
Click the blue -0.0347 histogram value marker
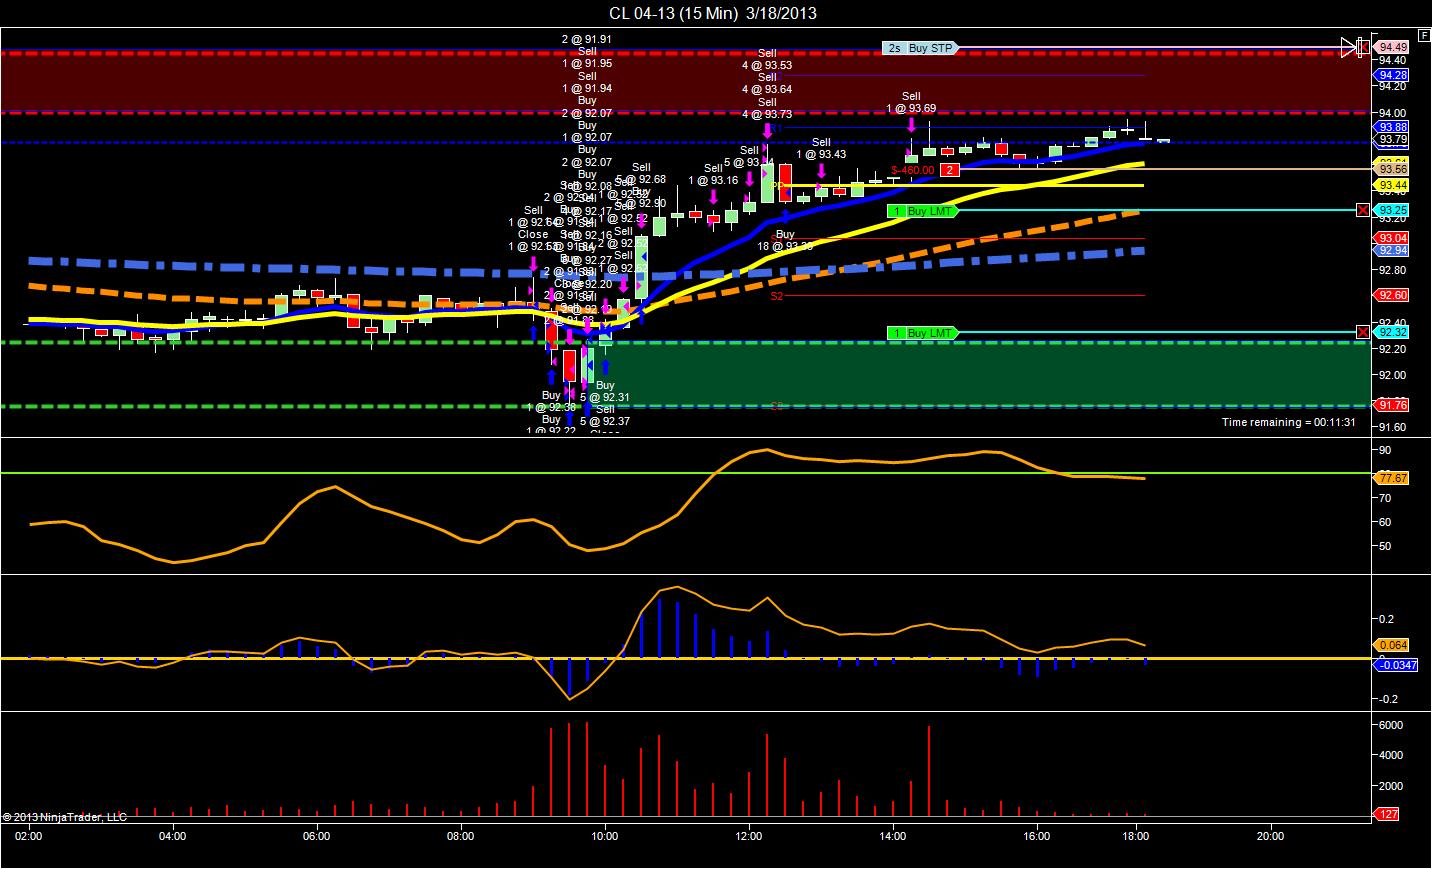coord(1397,665)
